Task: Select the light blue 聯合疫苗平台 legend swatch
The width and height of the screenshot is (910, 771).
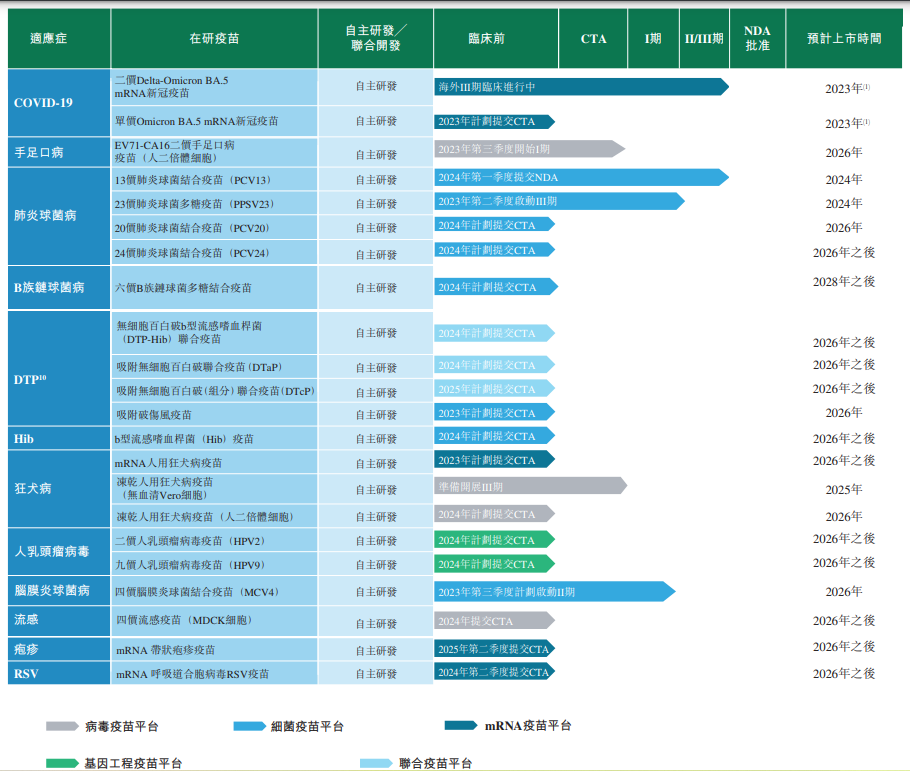Action: click(375, 763)
